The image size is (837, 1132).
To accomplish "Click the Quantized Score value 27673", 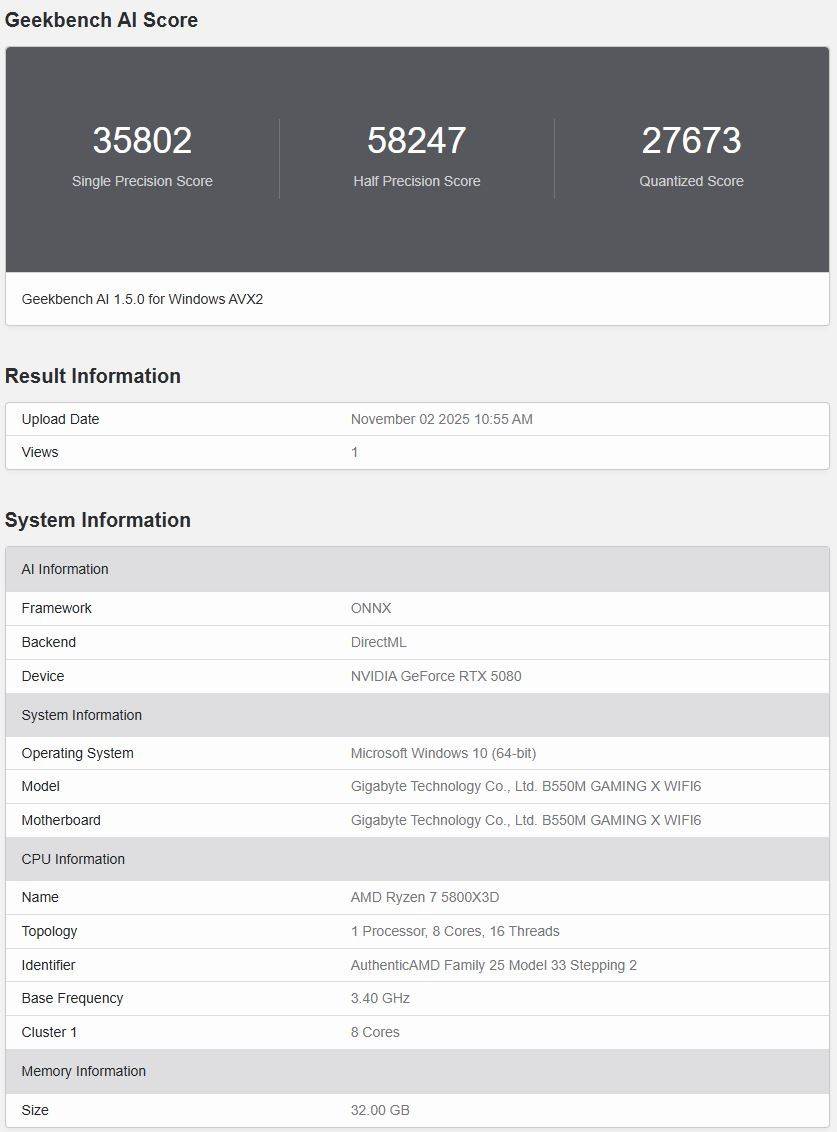I will pos(691,141).
